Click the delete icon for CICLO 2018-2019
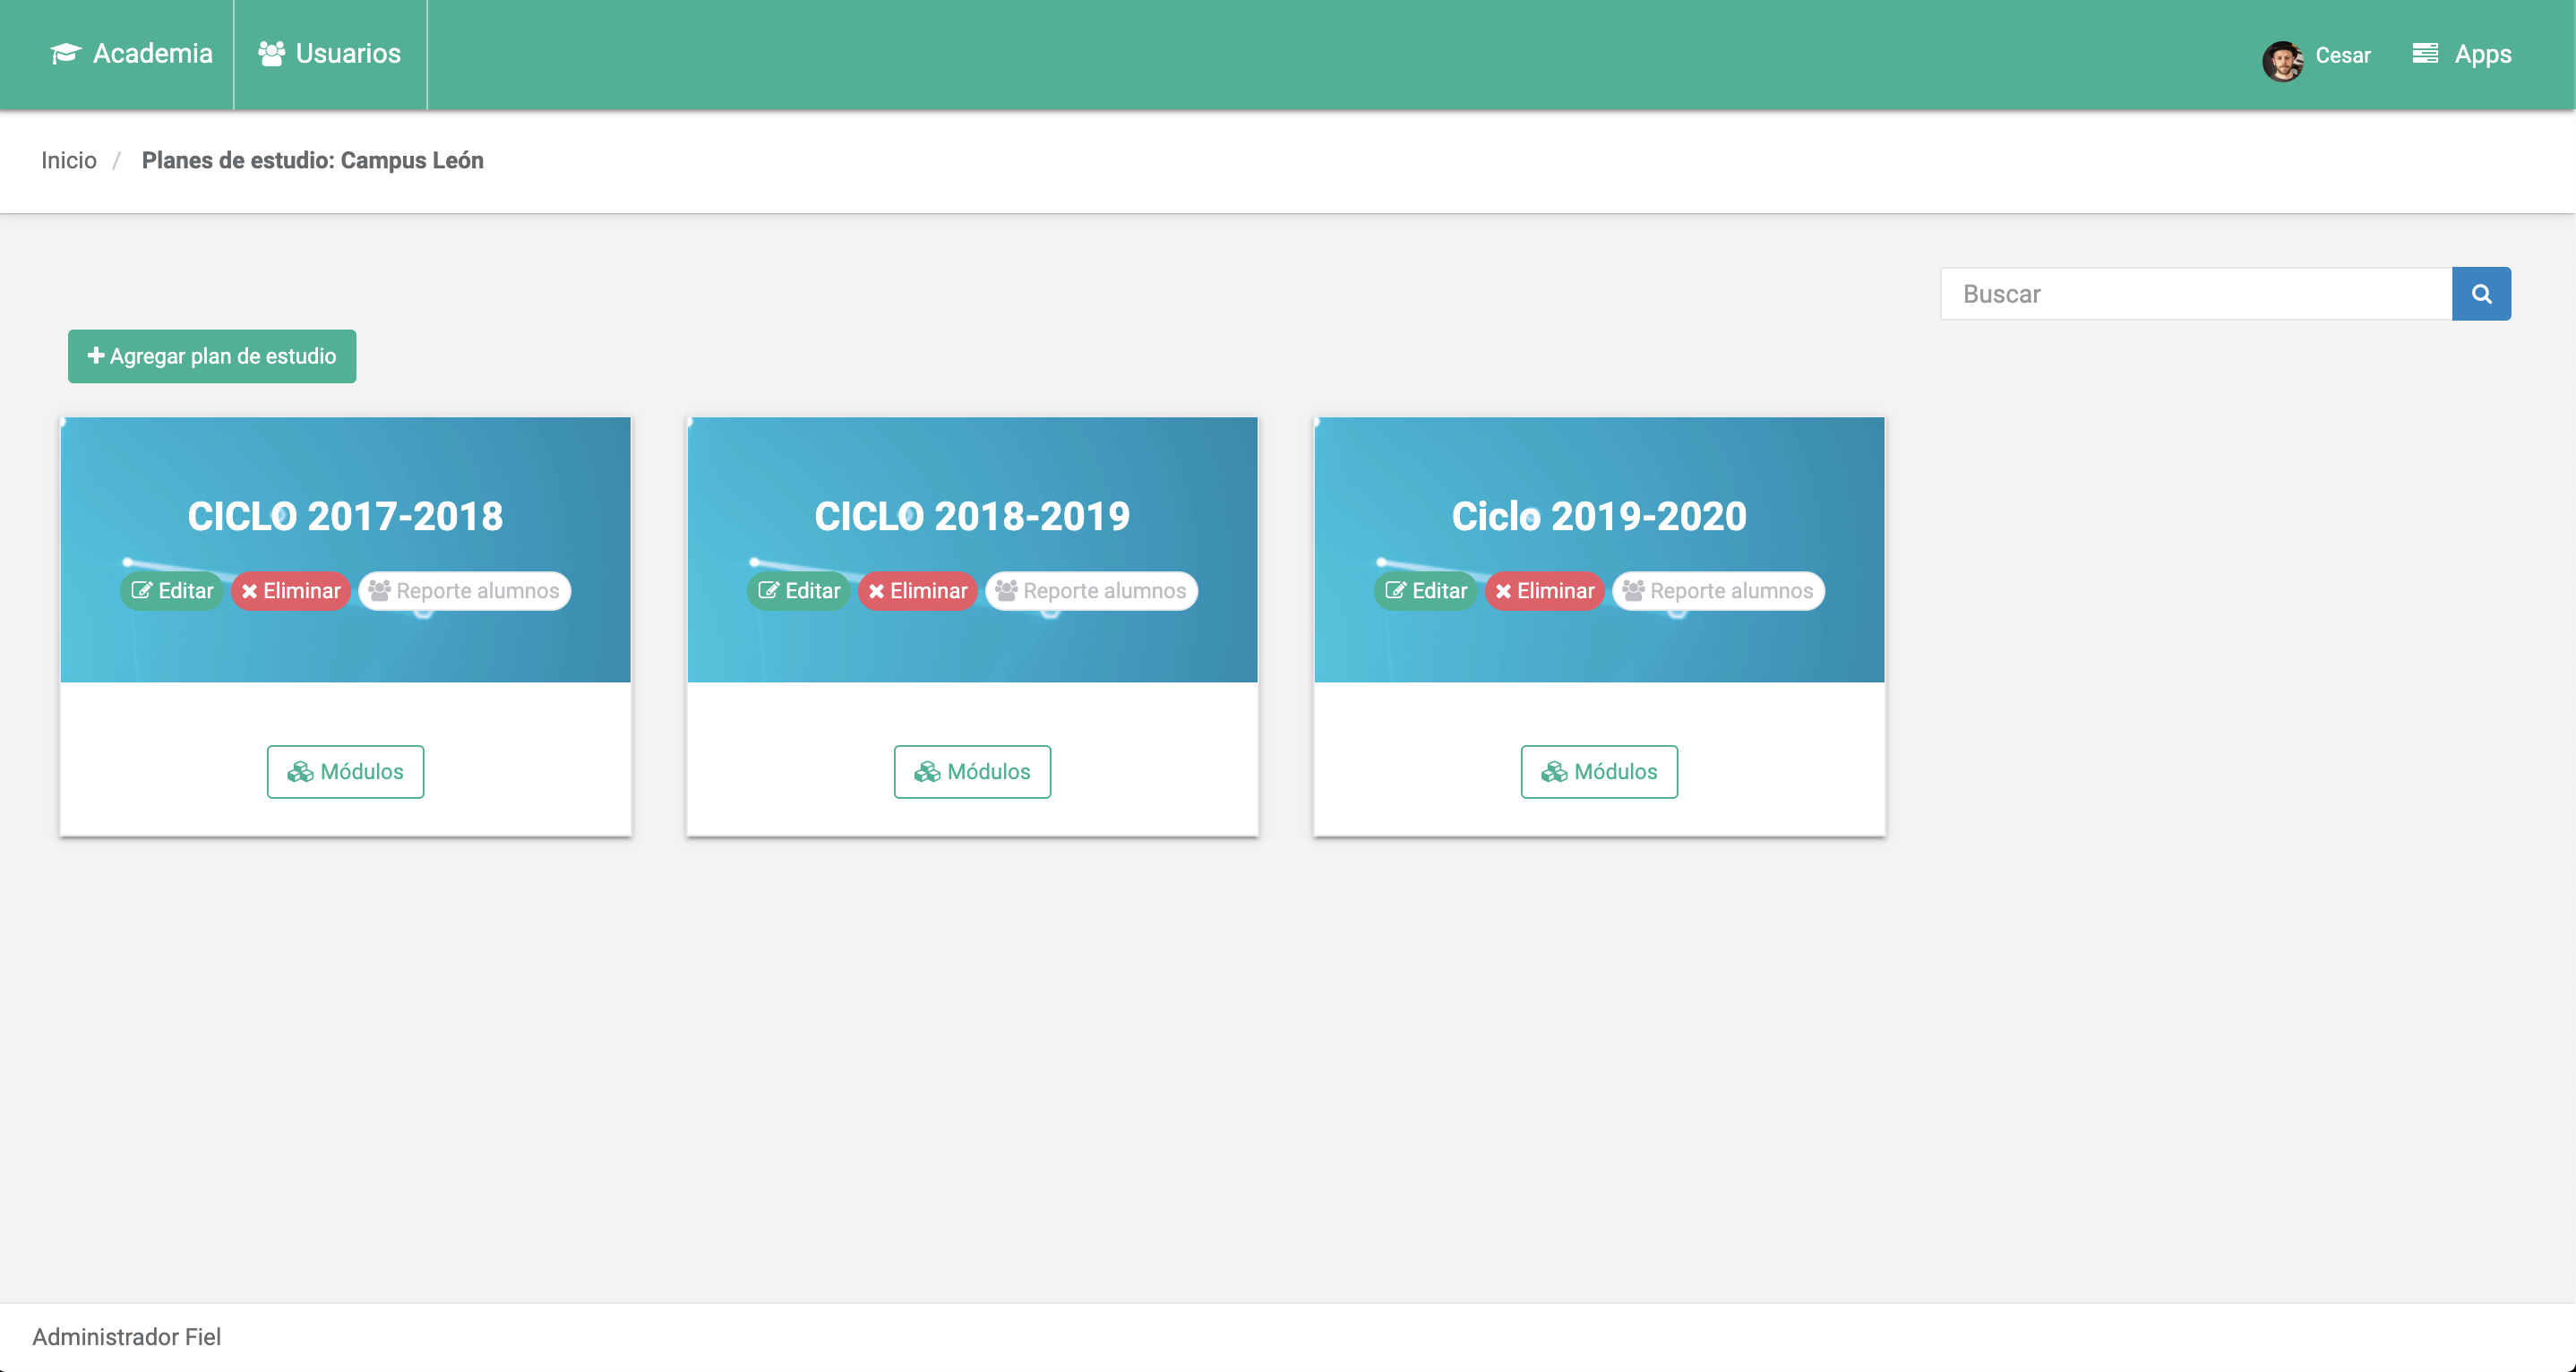The width and height of the screenshot is (2576, 1372). point(916,589)
